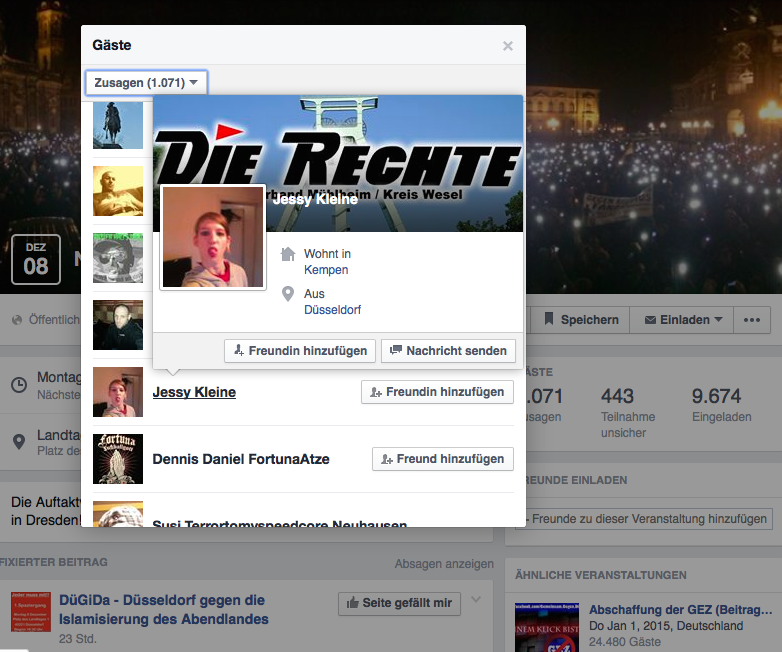The height and width of the screenshot is (652, 782).
Task: Click the yellow-tinted guest avatar
Action: point(118,191)
